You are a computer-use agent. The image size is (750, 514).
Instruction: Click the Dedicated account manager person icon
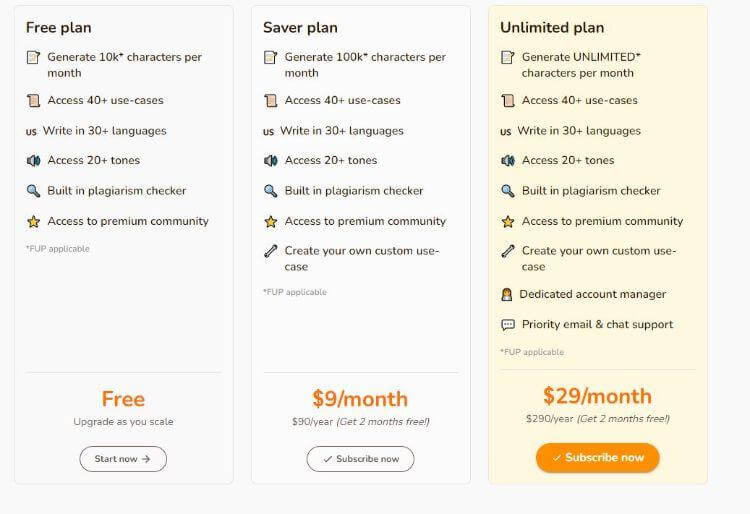[x=507, y=294]
